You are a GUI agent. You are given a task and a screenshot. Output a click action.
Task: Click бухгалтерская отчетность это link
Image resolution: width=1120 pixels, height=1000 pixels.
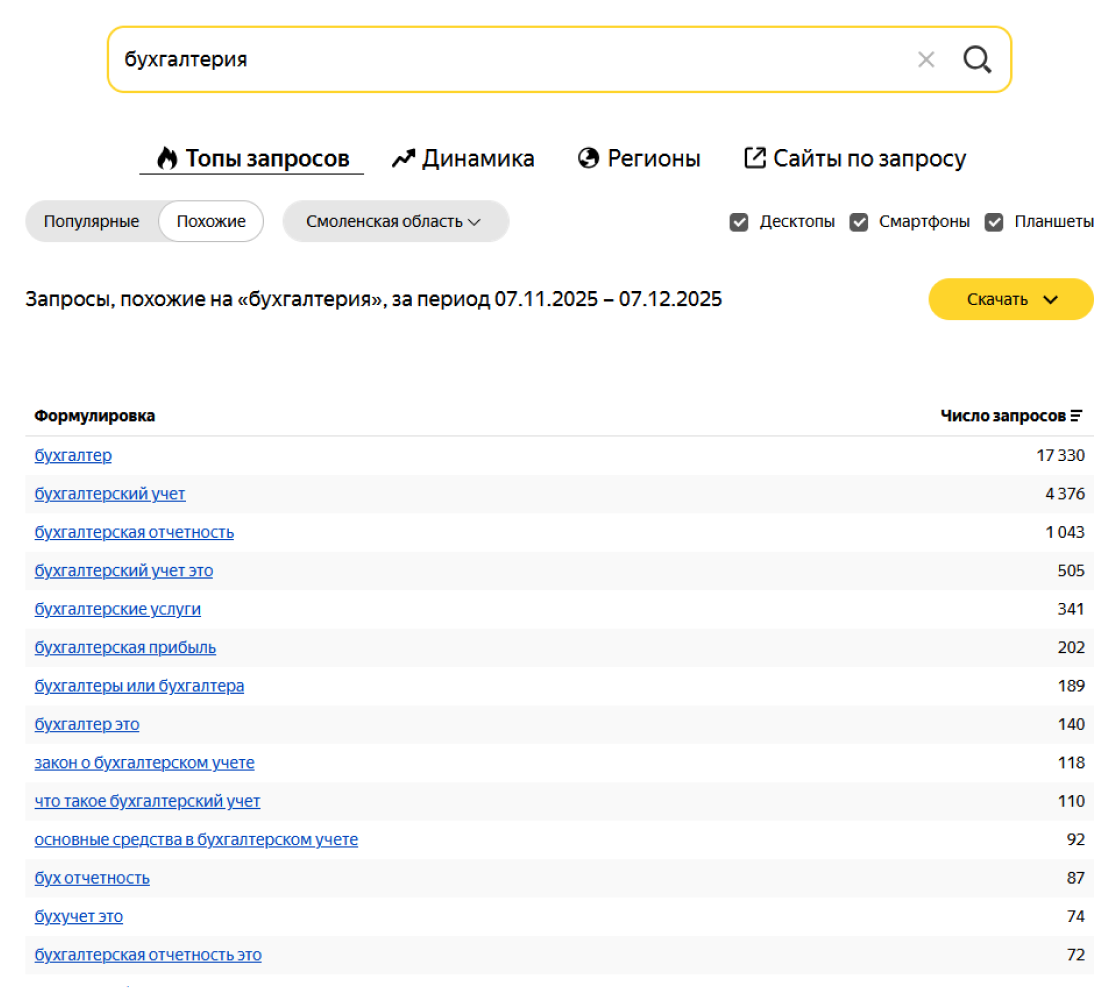pos(148,956)
